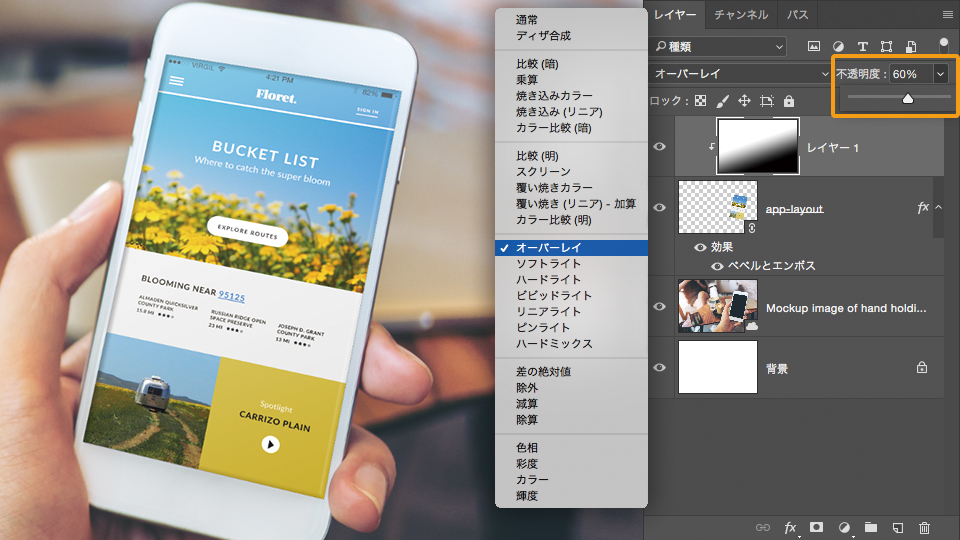960x540 pixels.
Task: Click link layers icon at panel bottom
Action: pyautogui.click(x=762, y=527)
